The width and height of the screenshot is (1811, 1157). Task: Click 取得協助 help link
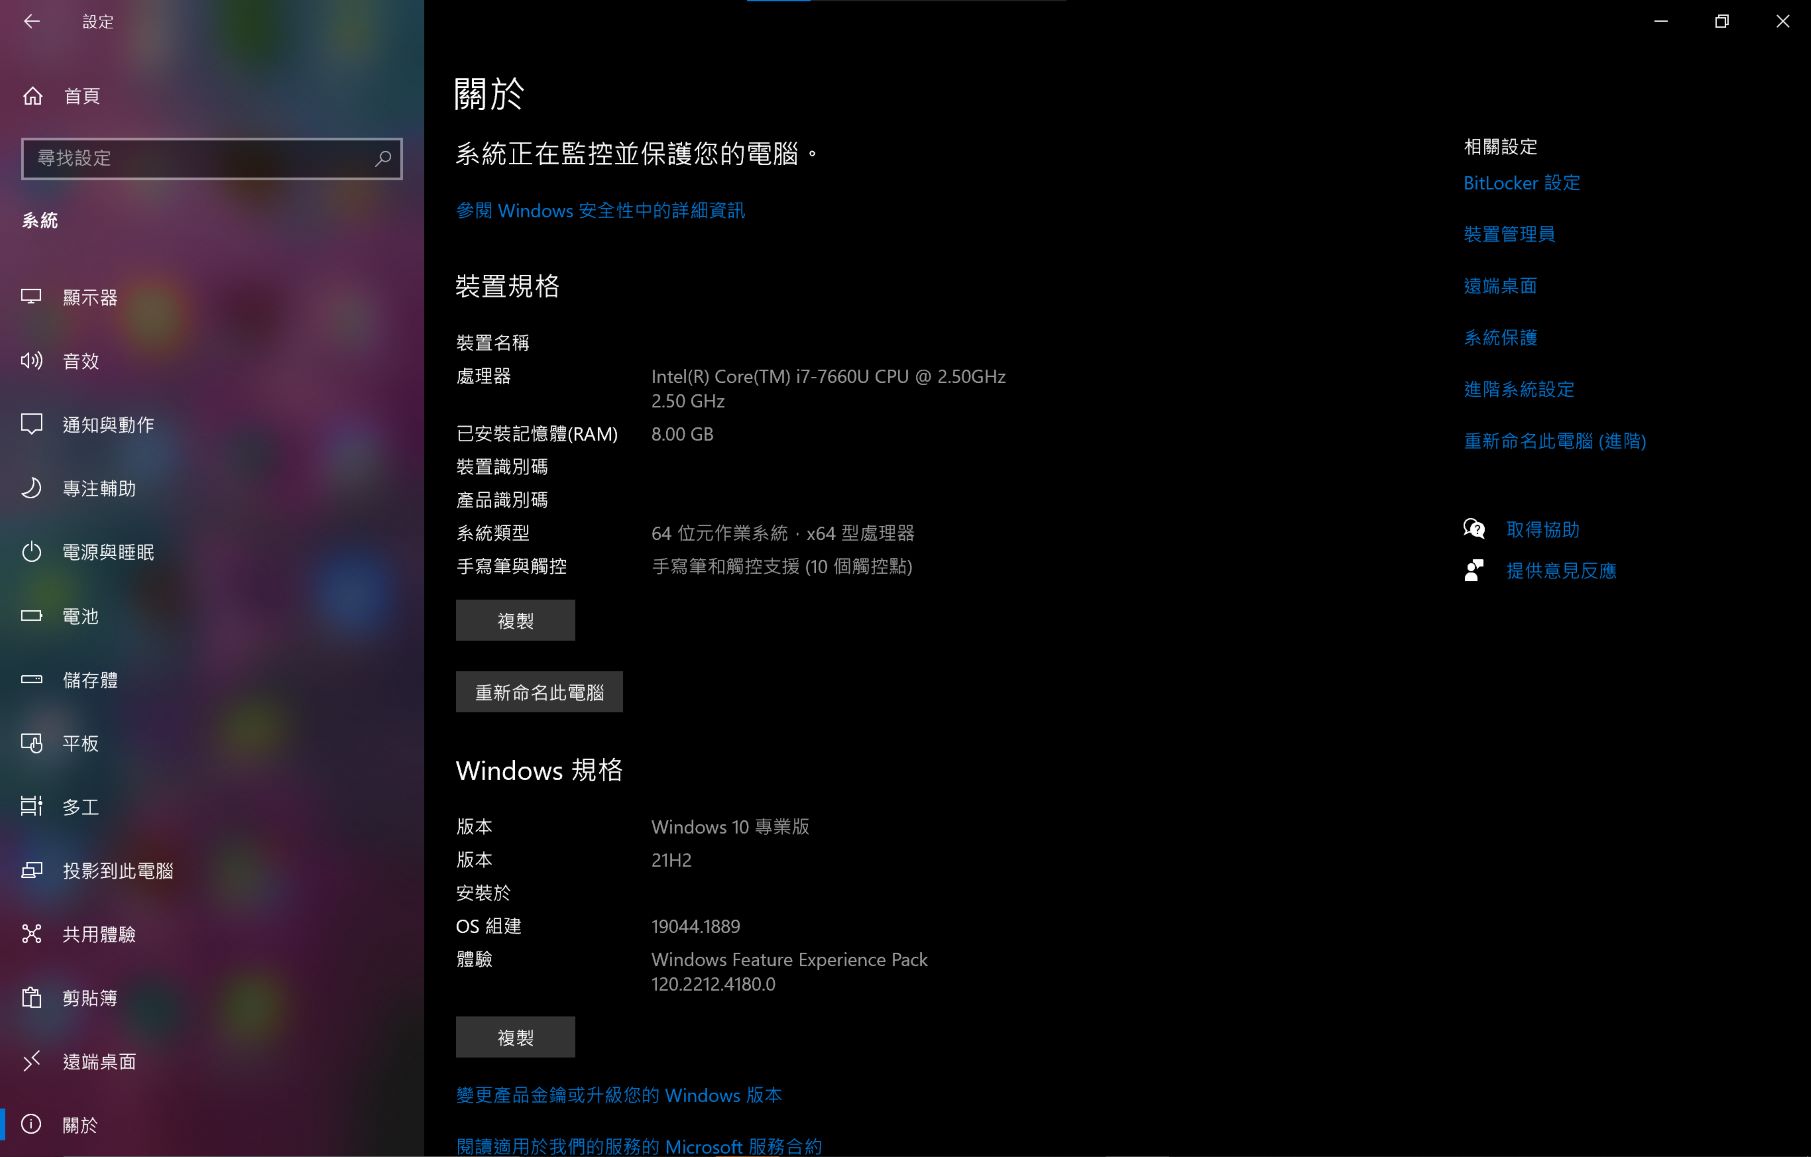(x=1543, y=529)
